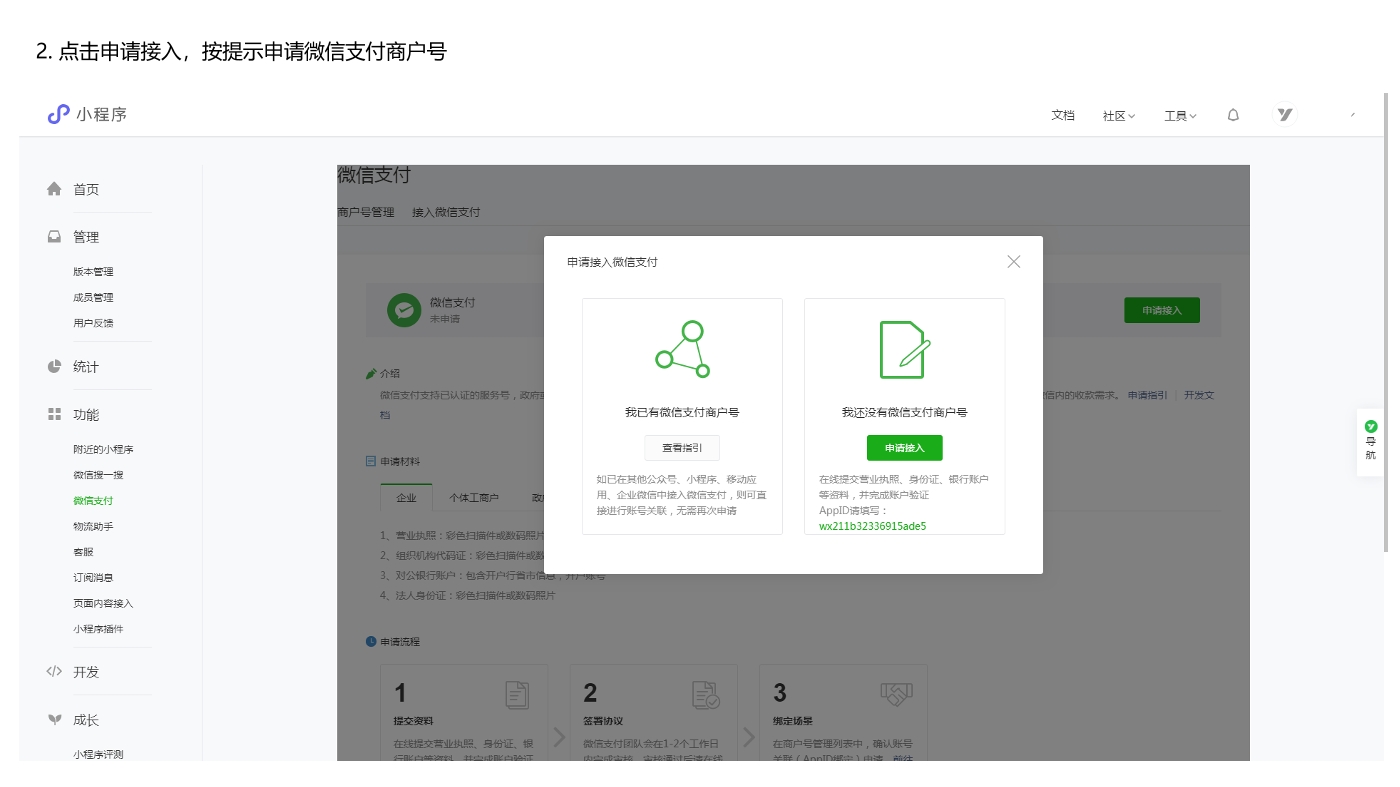Click the 小程序 logo icon
Viewport: 1400px width, 787px height.
click(x=58, y=114)
